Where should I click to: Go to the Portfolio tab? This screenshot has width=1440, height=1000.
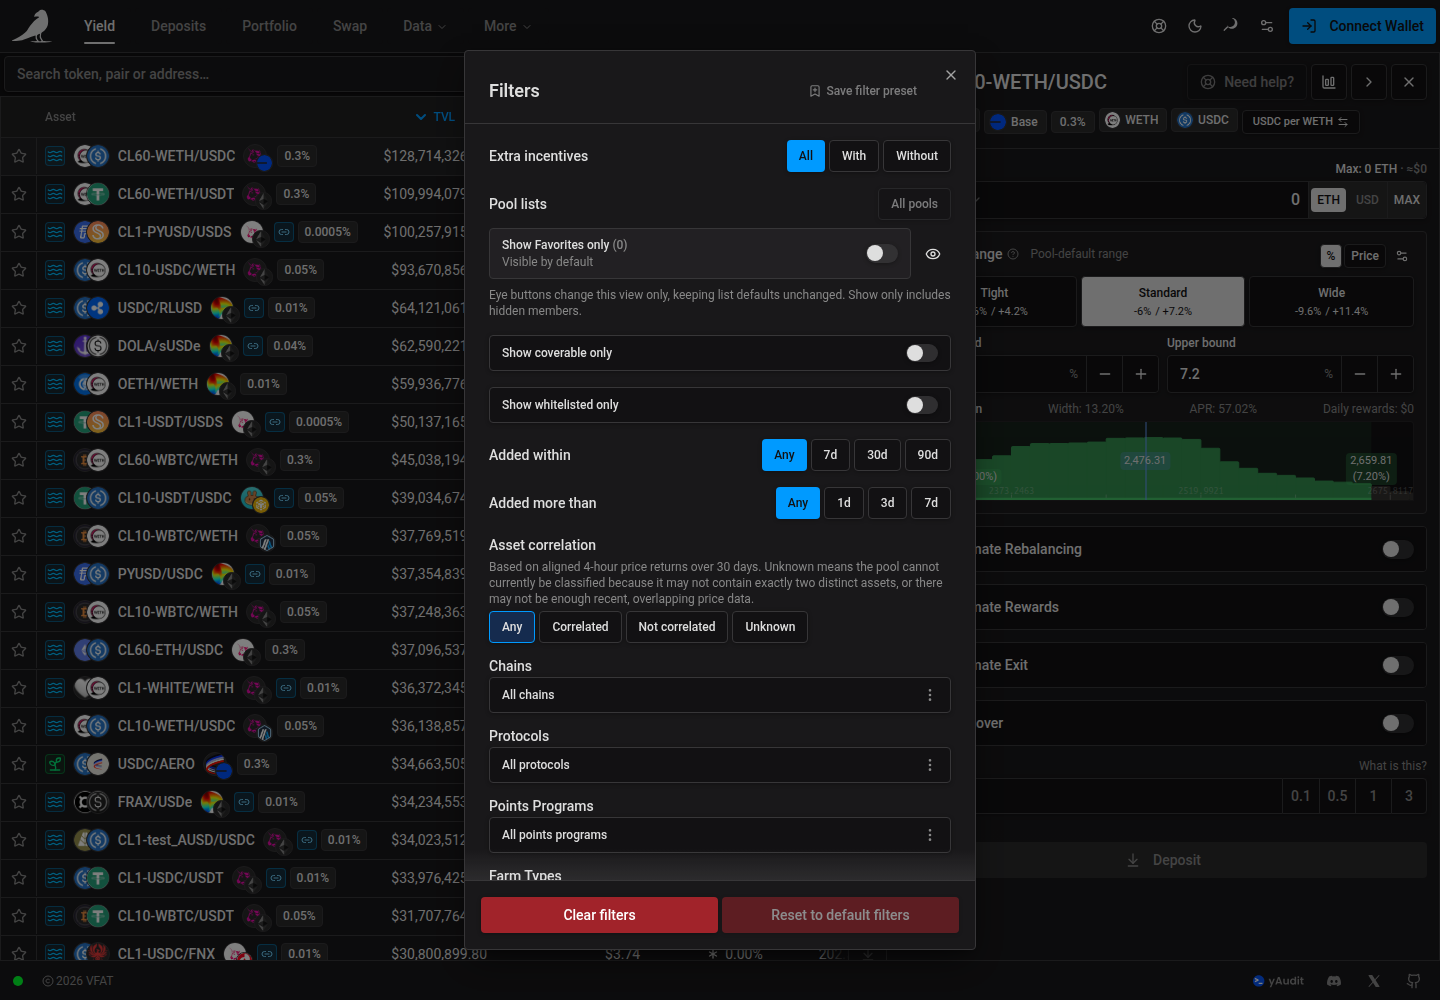pyautogui.click(x=269, y=26)
